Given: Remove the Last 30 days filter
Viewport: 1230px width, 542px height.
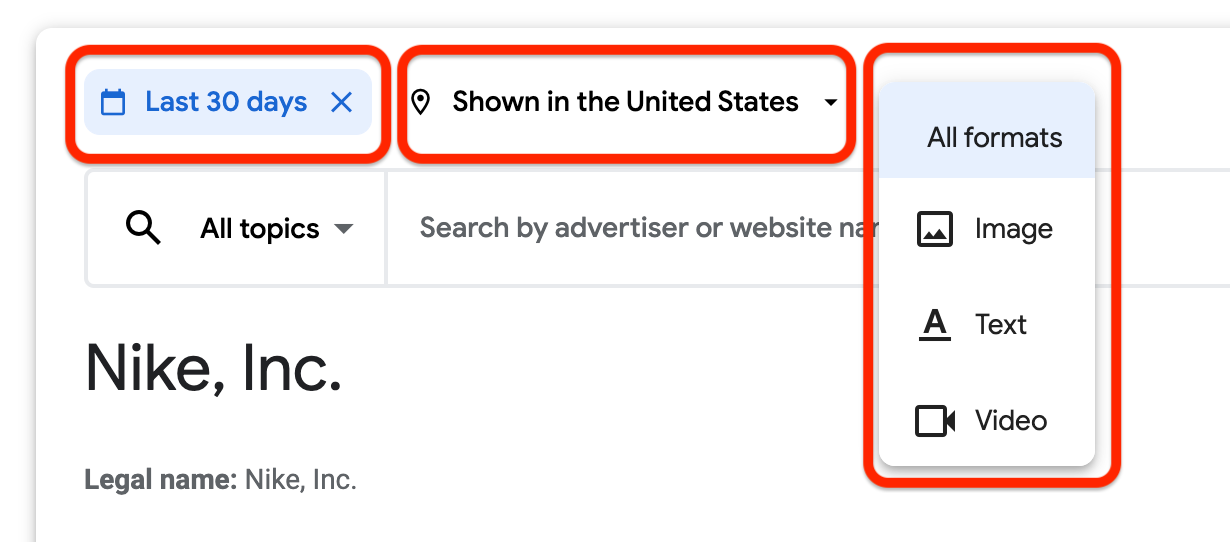Looking at the screenshot, I should (x=342, y=102).
